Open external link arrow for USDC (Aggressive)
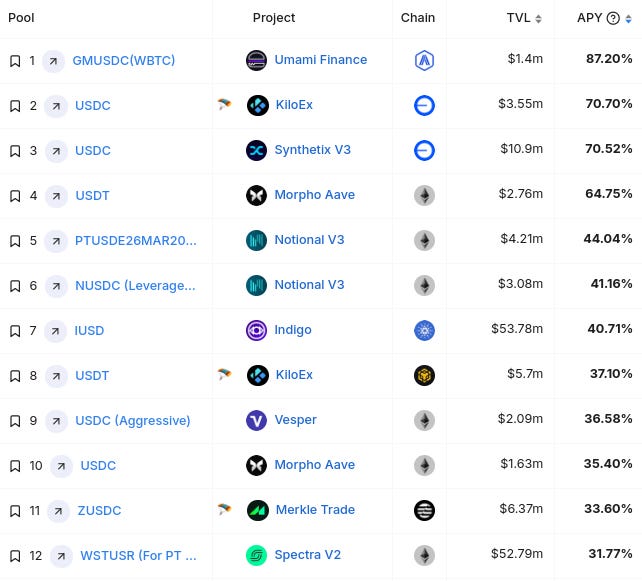 pos(56,421)
